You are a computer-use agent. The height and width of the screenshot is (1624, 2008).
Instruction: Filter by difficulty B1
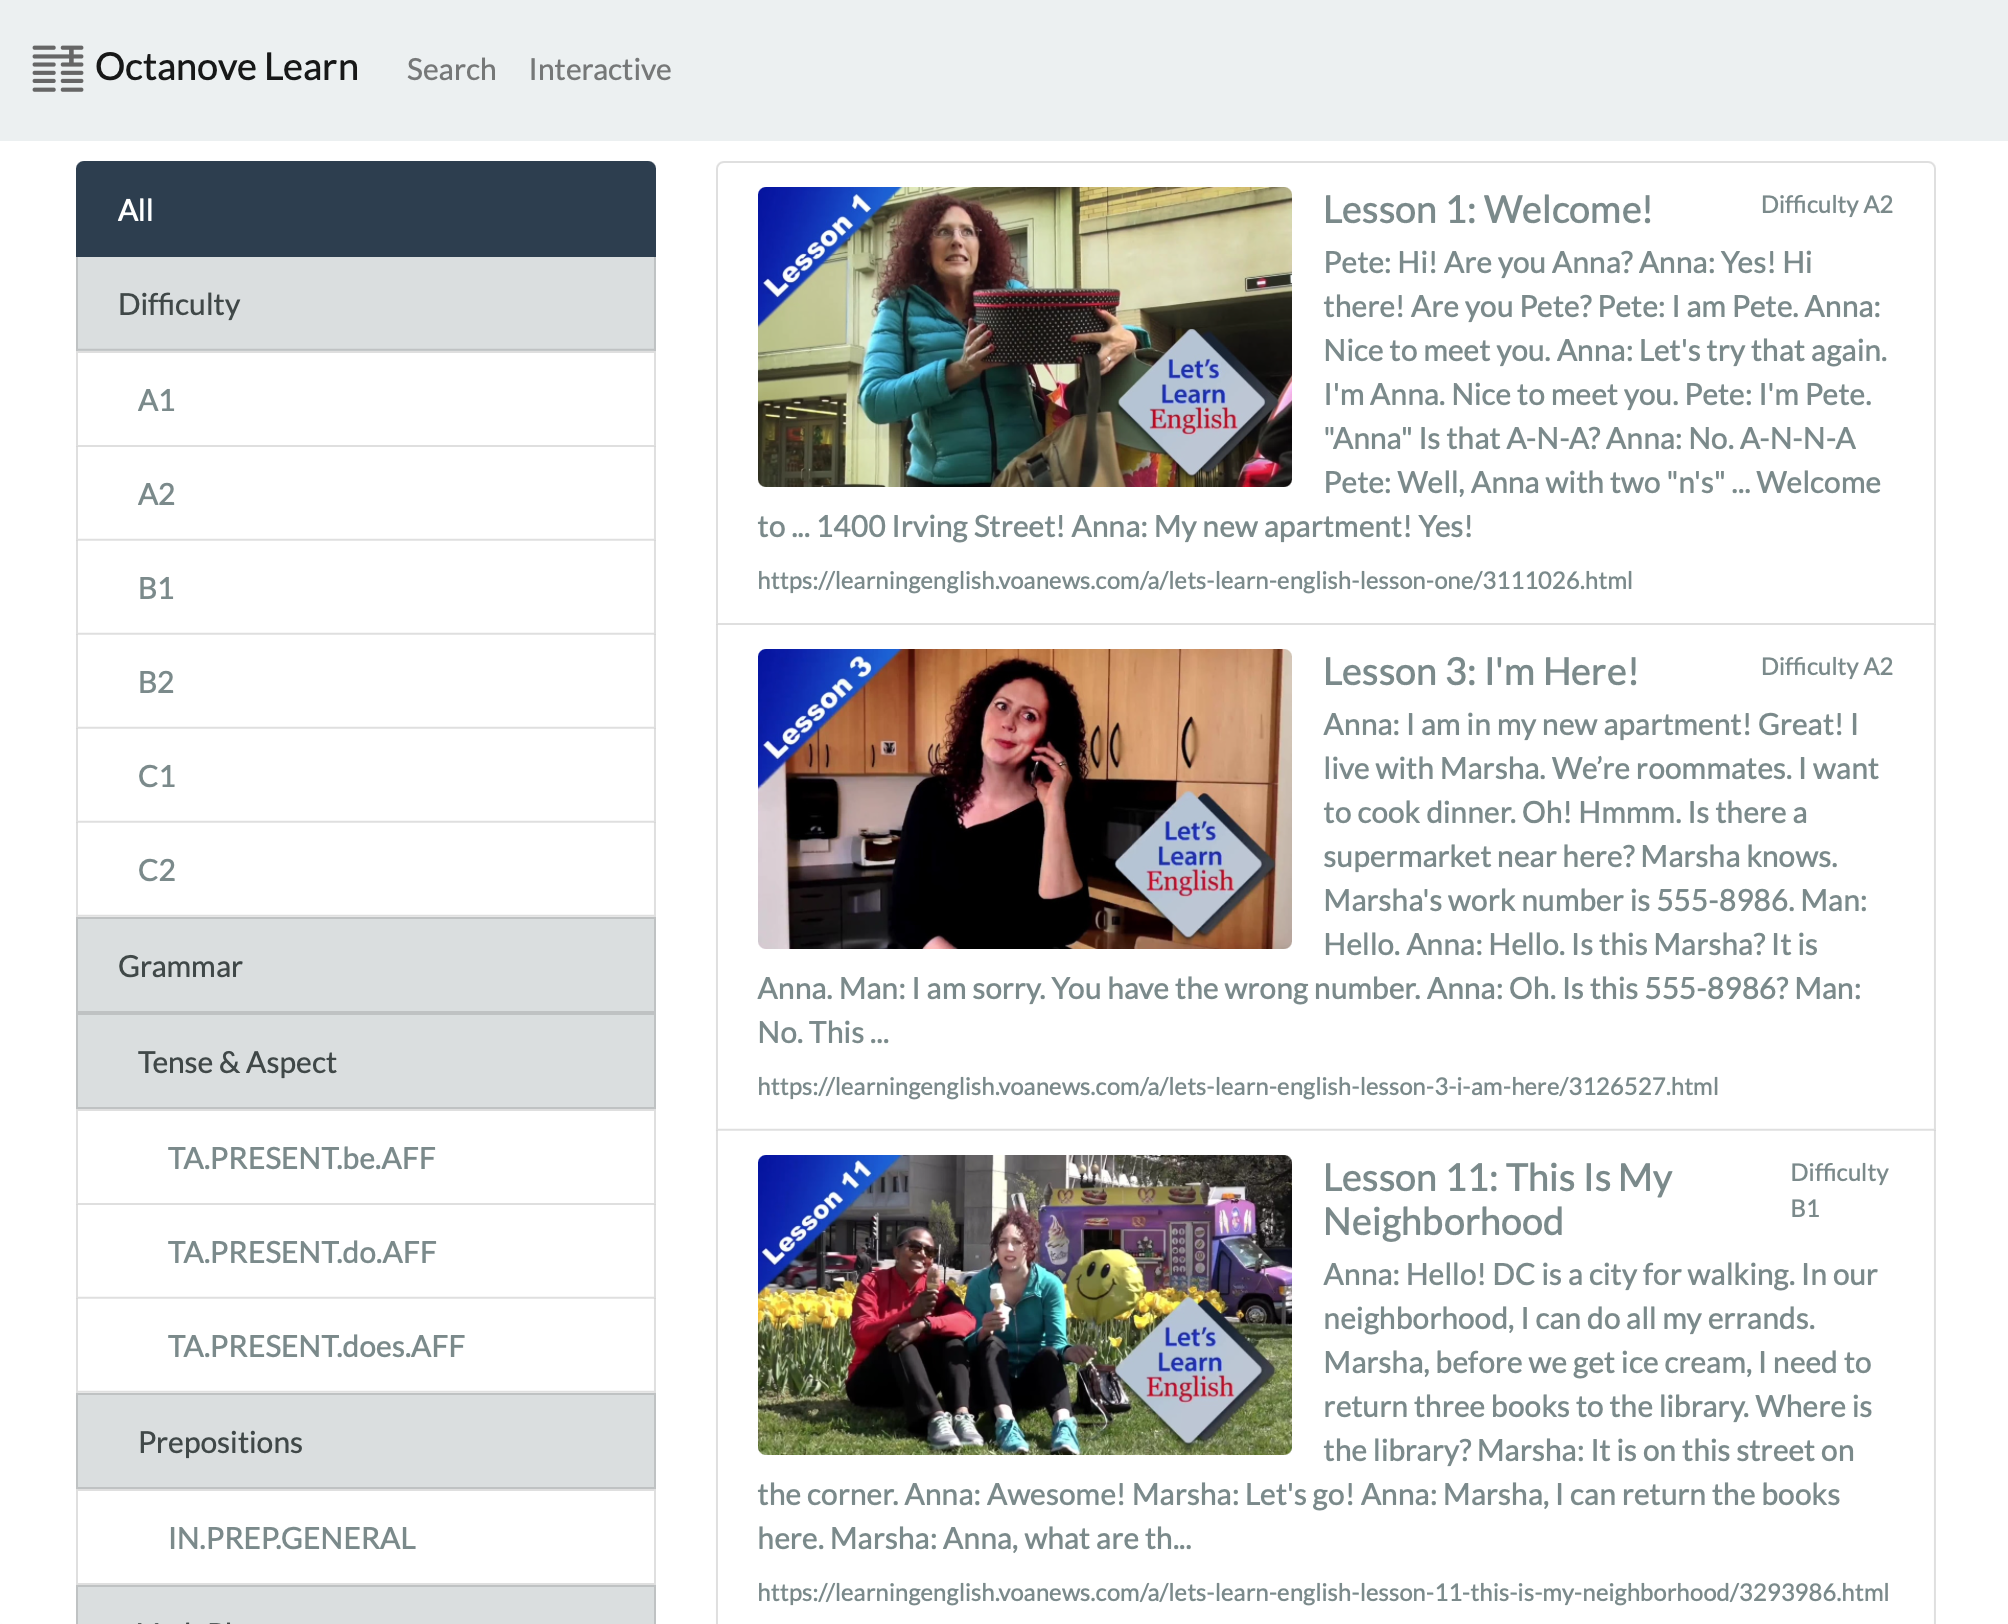pyautogui.click(x=365, y=588)
